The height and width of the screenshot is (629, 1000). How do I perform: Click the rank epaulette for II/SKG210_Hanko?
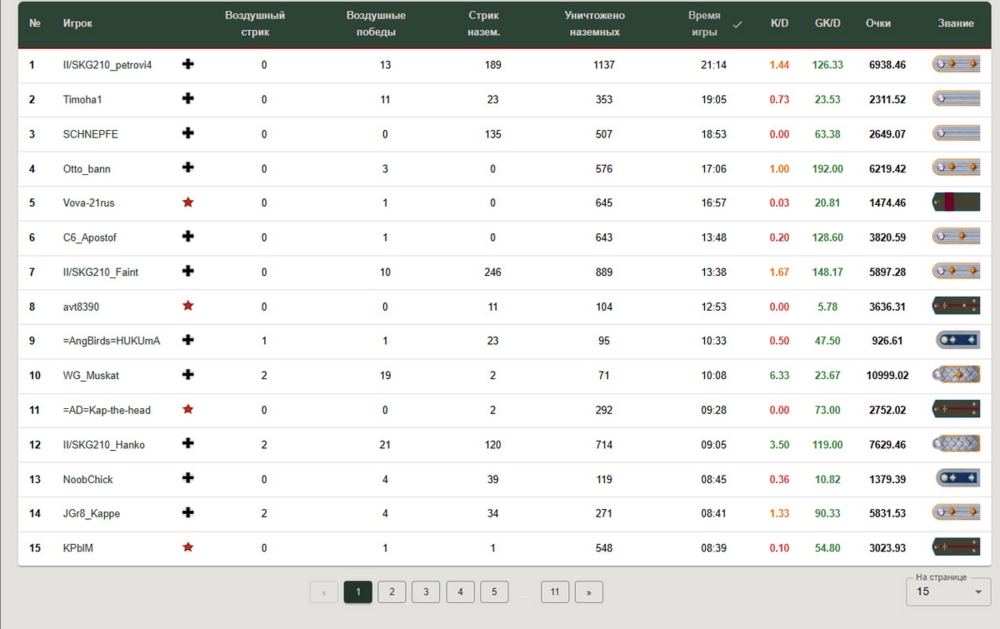pyautogui.click(x=955, y=444)
